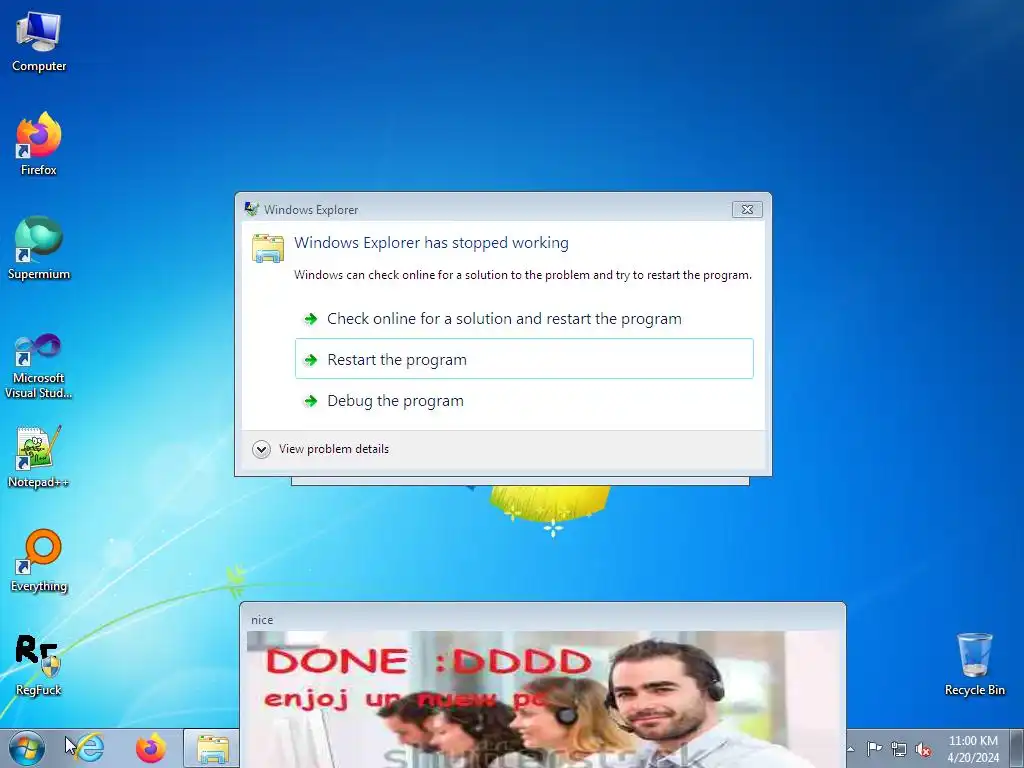Open the Recycle Bin icon

point(974,664)
